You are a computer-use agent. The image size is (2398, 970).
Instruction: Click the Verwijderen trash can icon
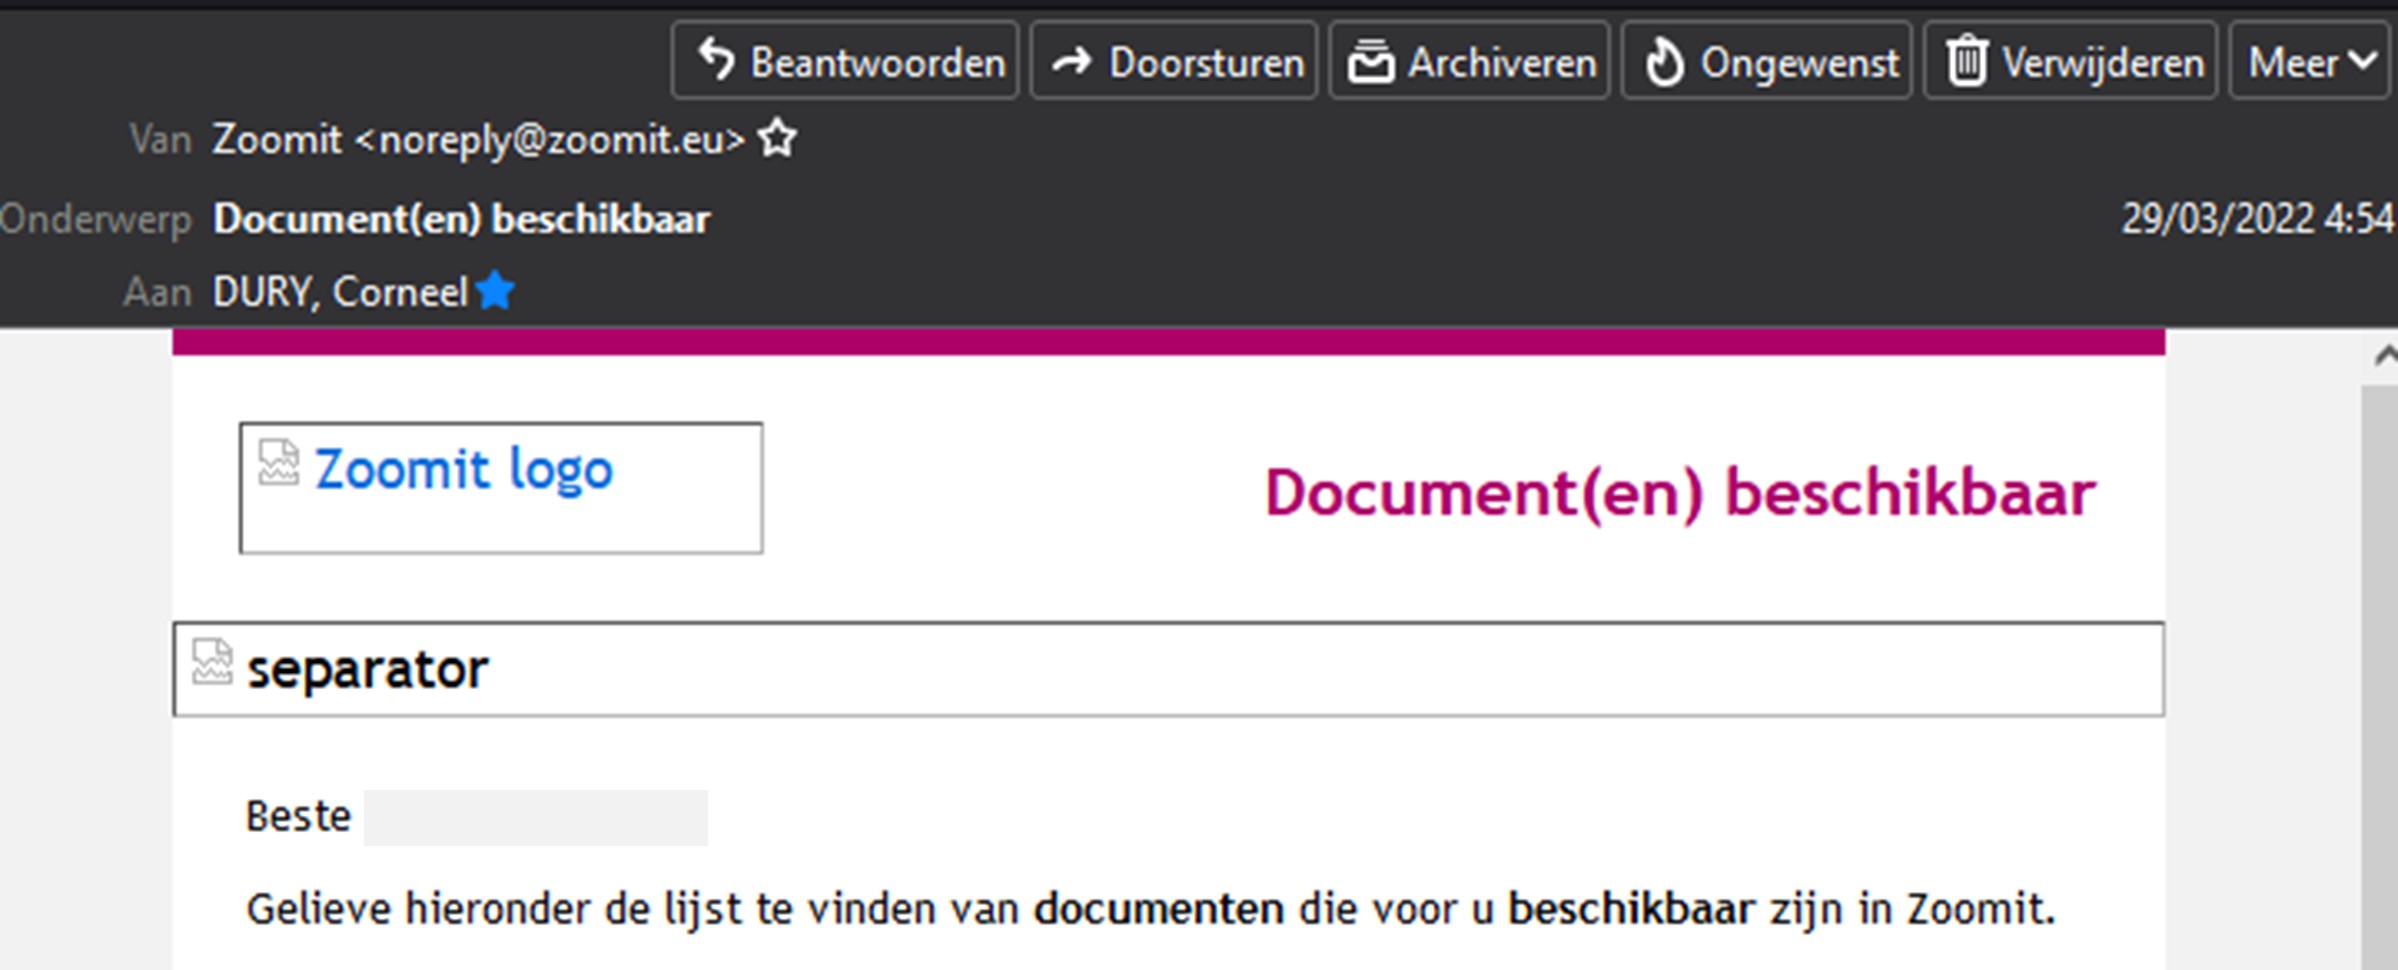(x=1969, y=61)
